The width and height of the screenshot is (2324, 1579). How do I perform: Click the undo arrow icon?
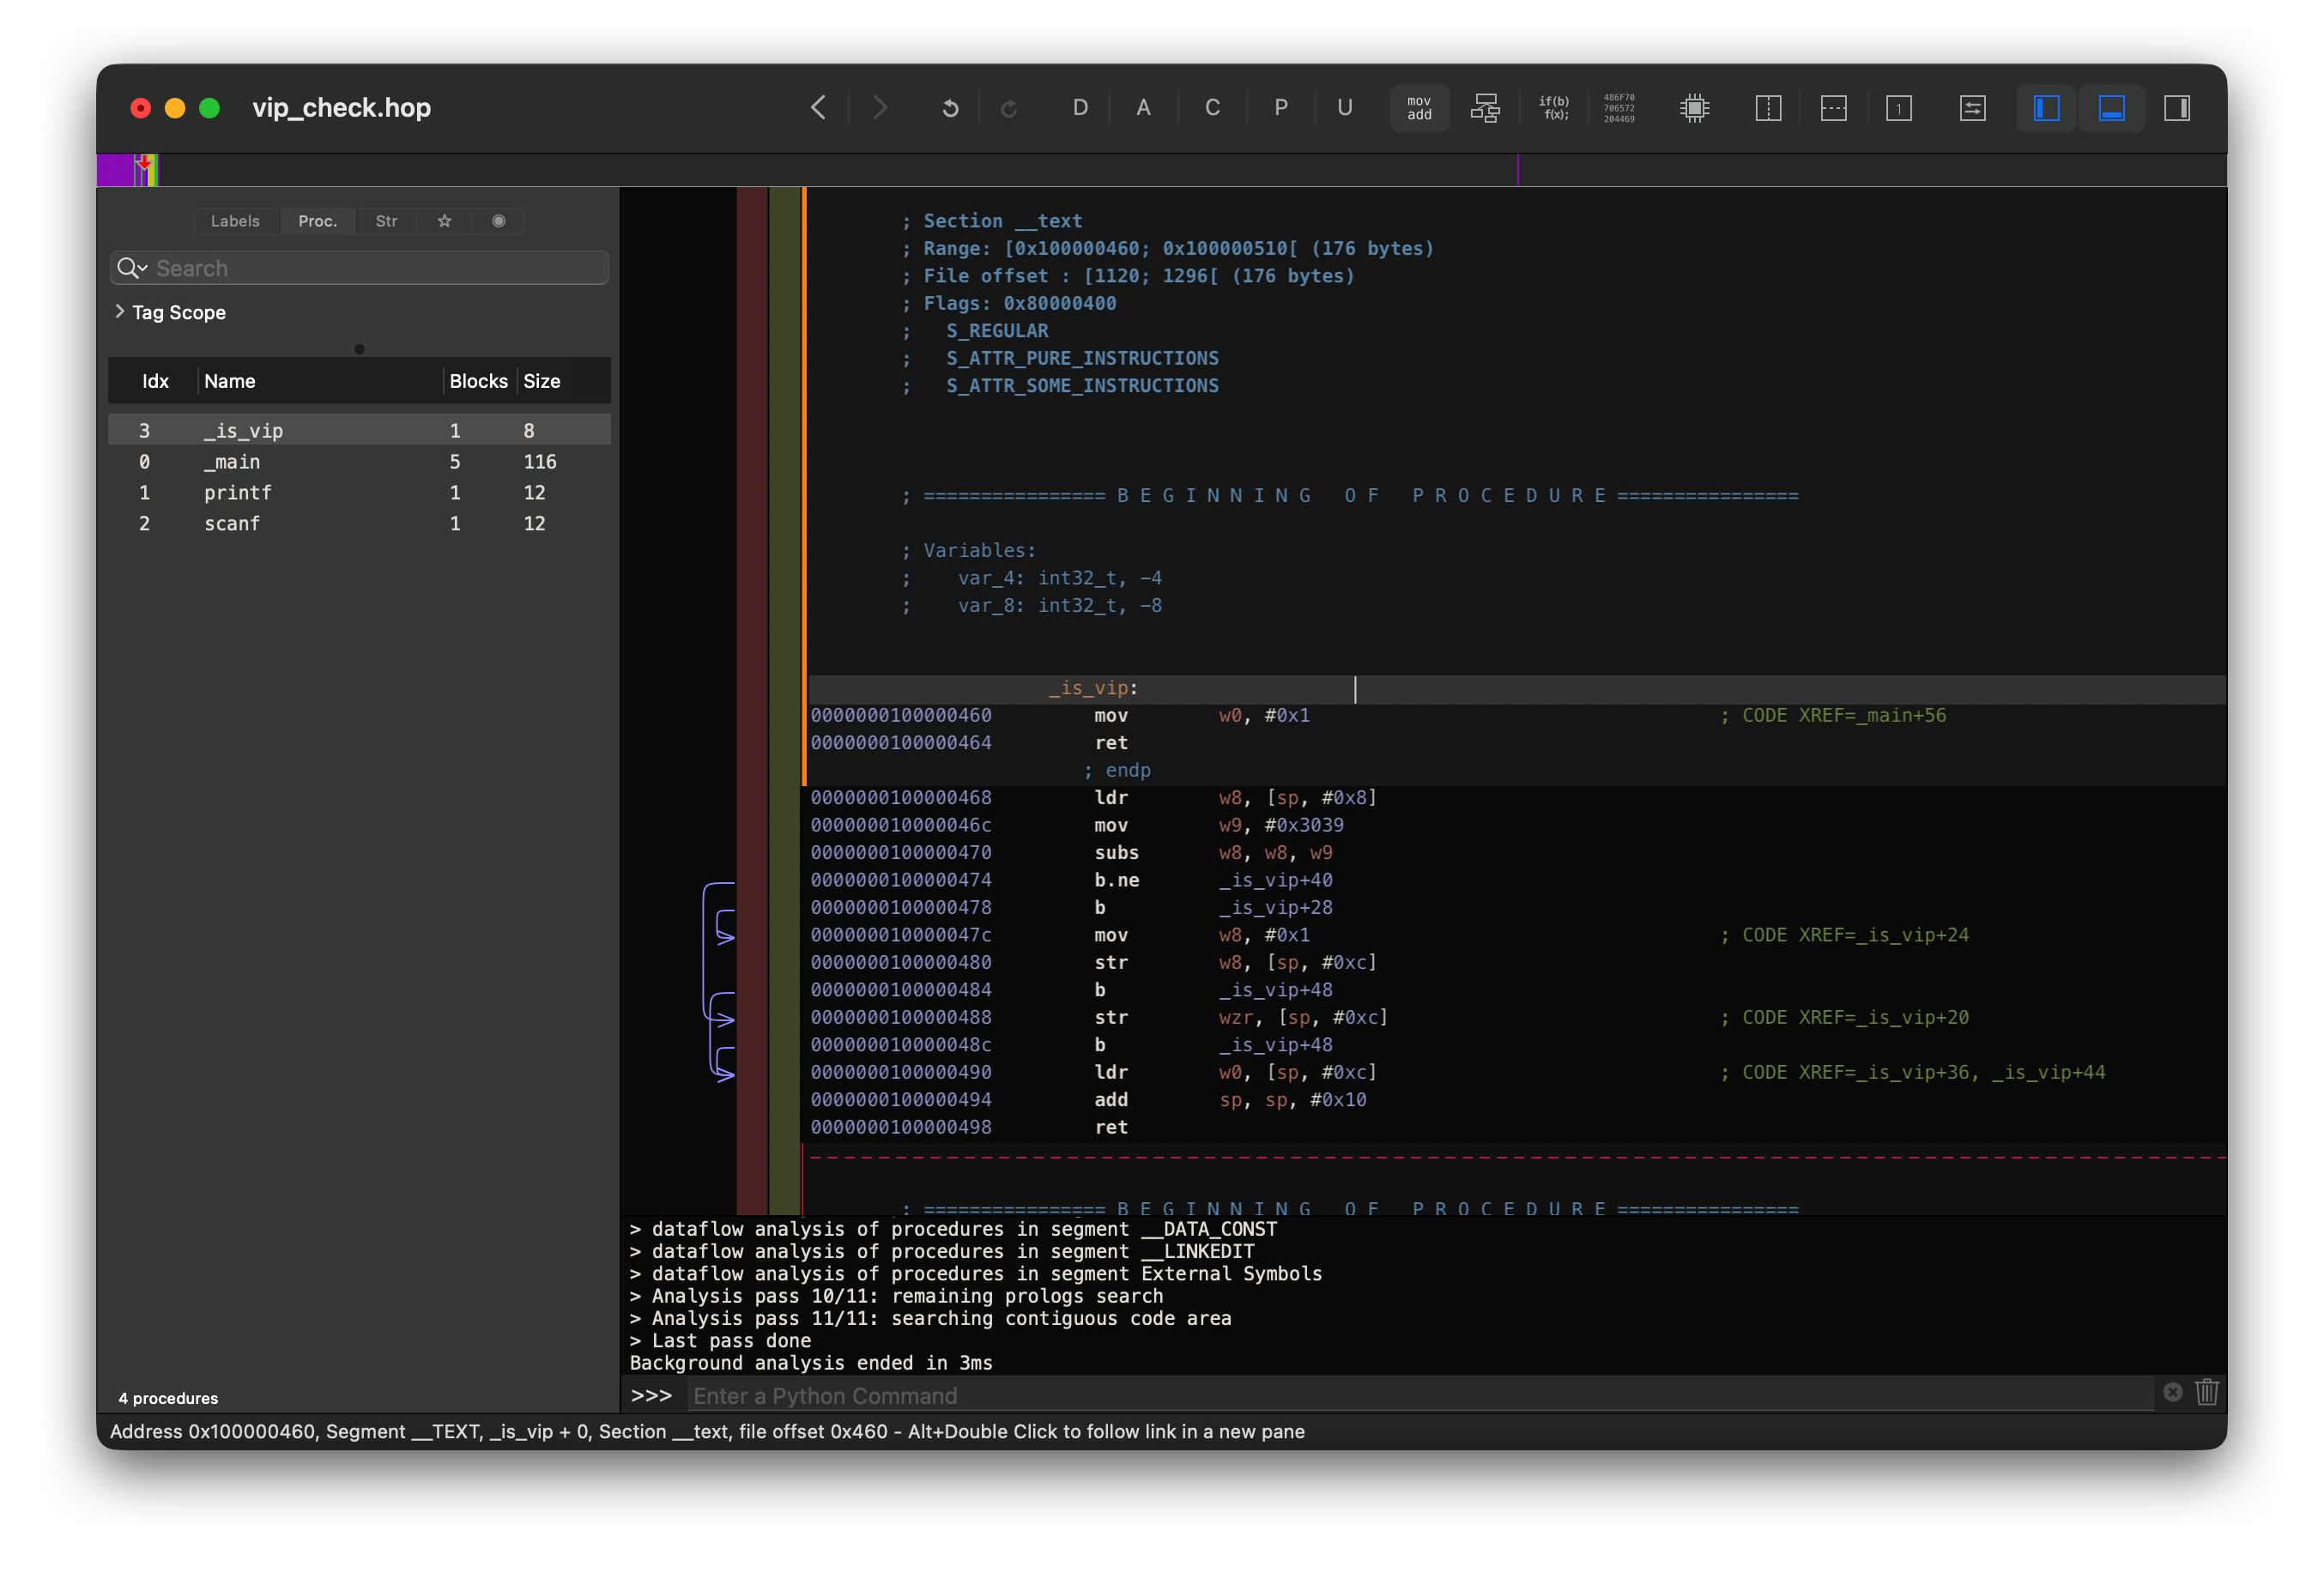pos(950,108)
